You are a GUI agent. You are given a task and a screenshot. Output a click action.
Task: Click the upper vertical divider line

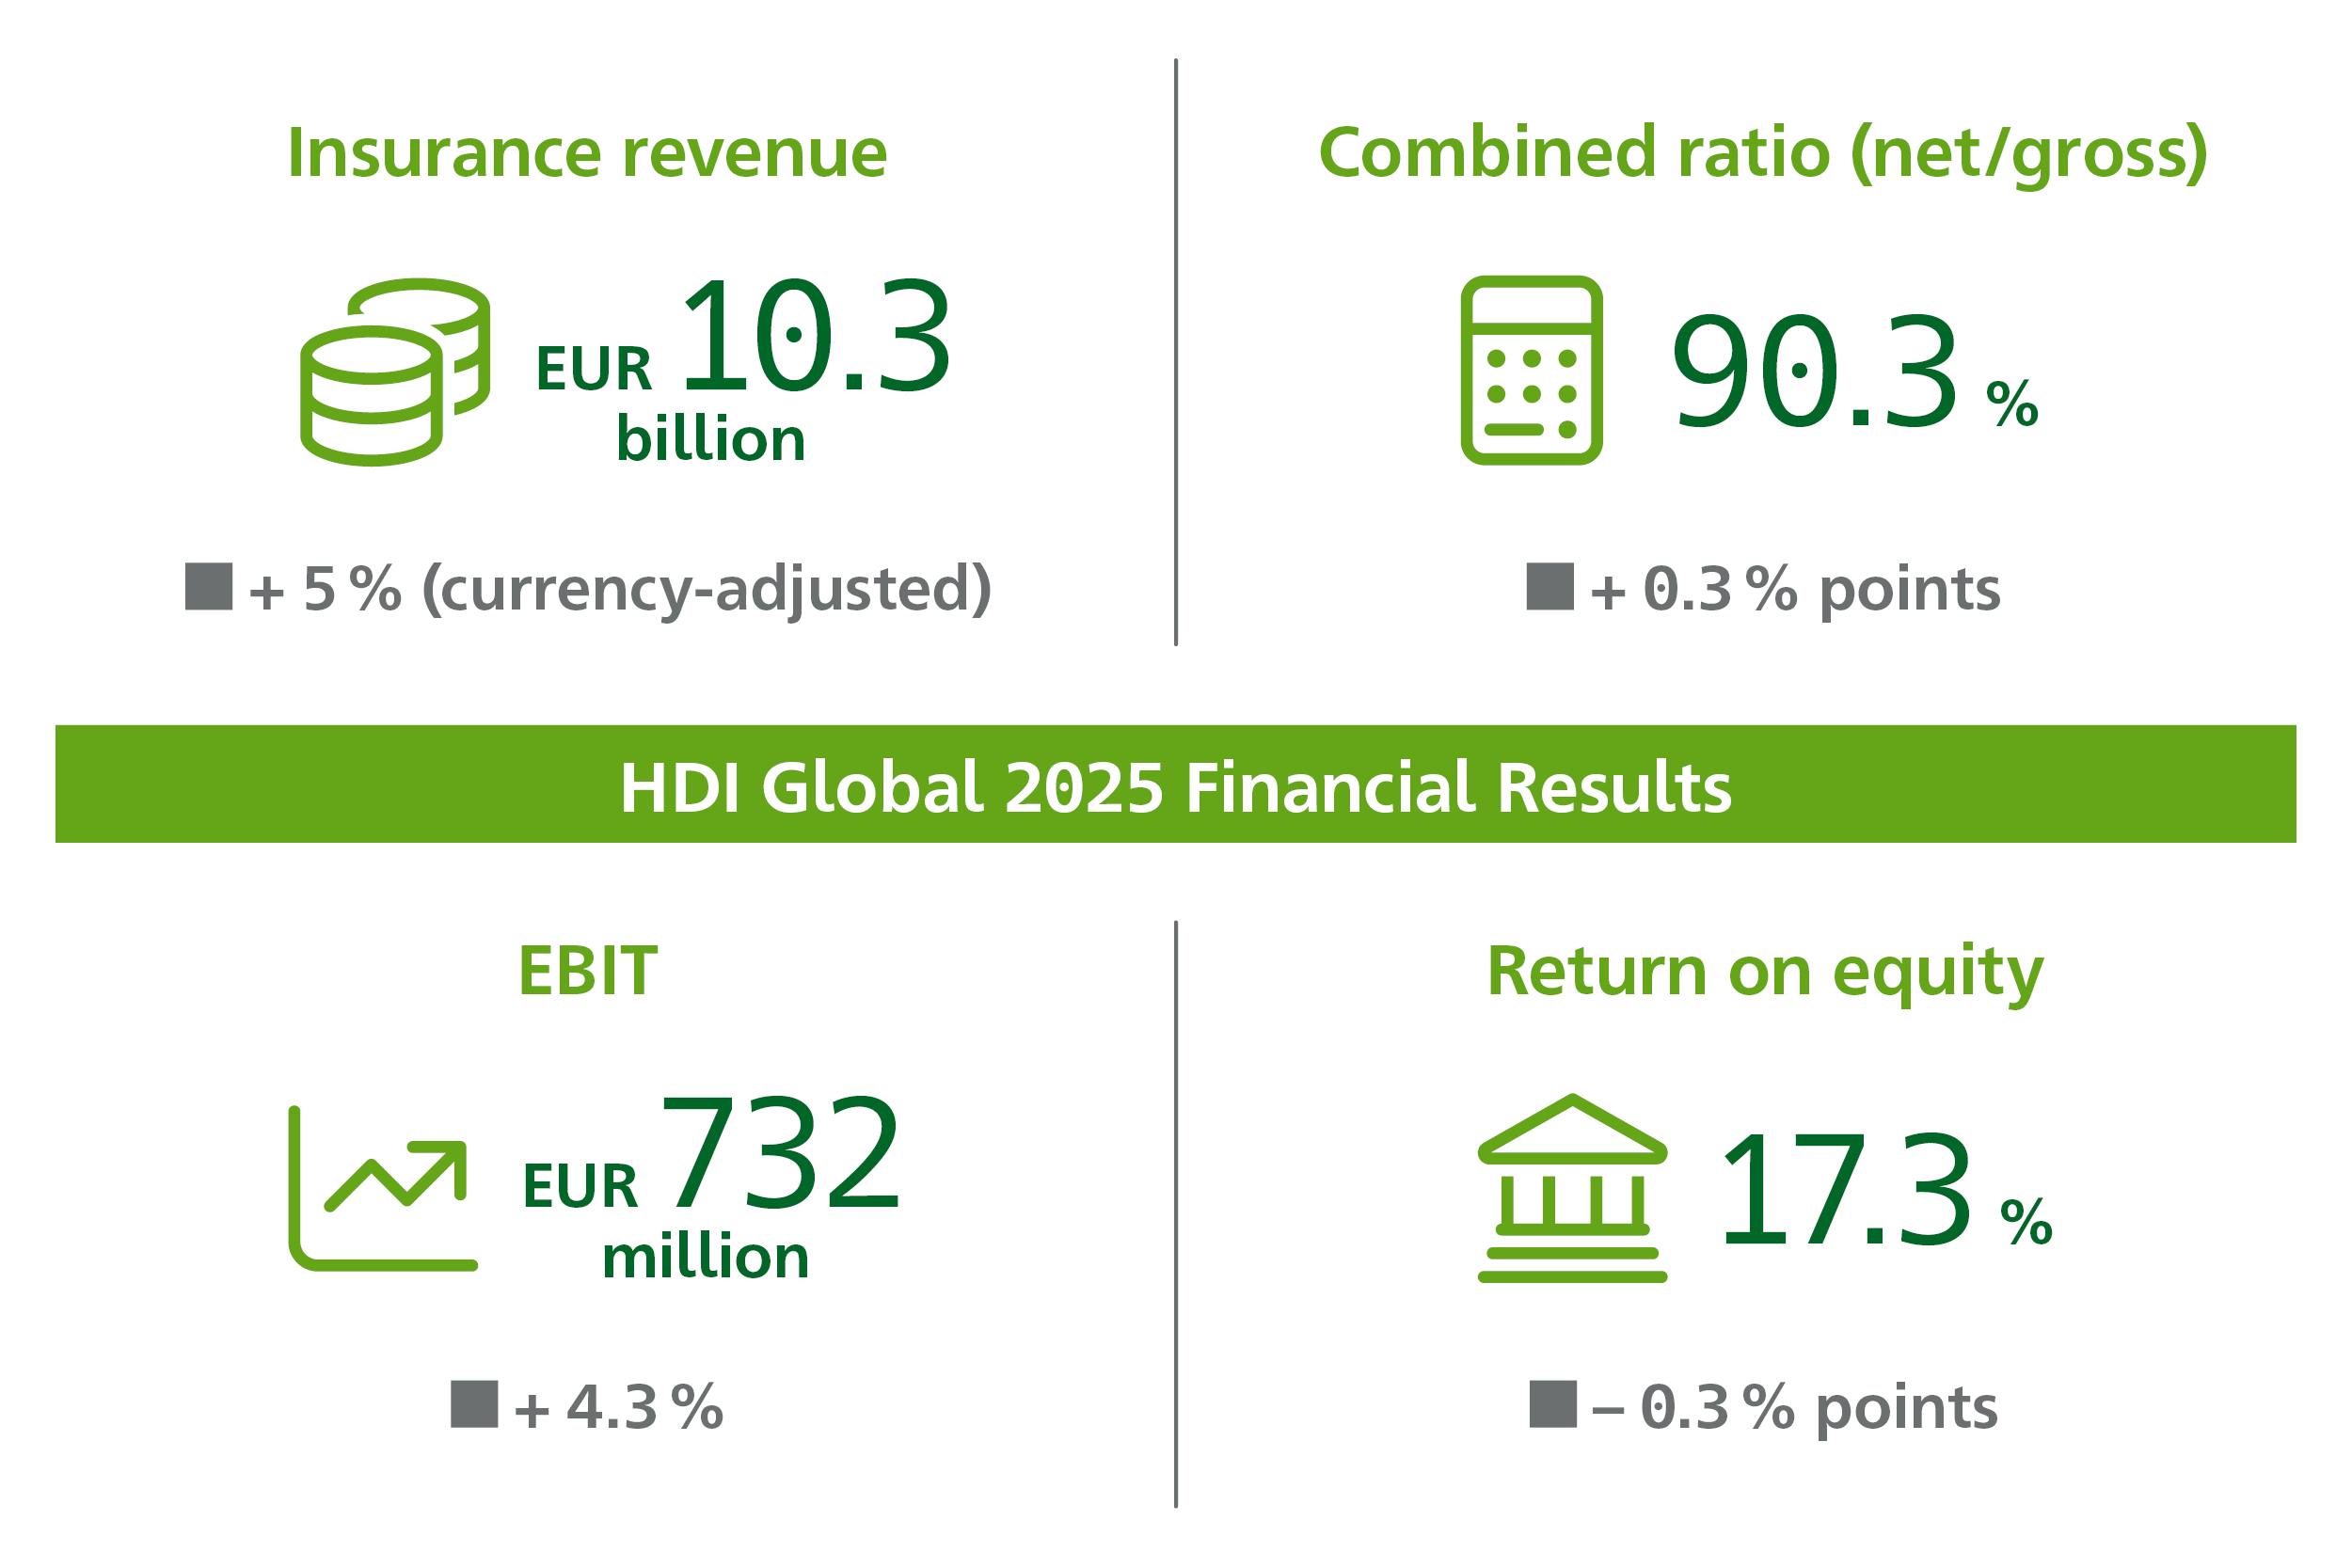click(x=1176, y=352)
